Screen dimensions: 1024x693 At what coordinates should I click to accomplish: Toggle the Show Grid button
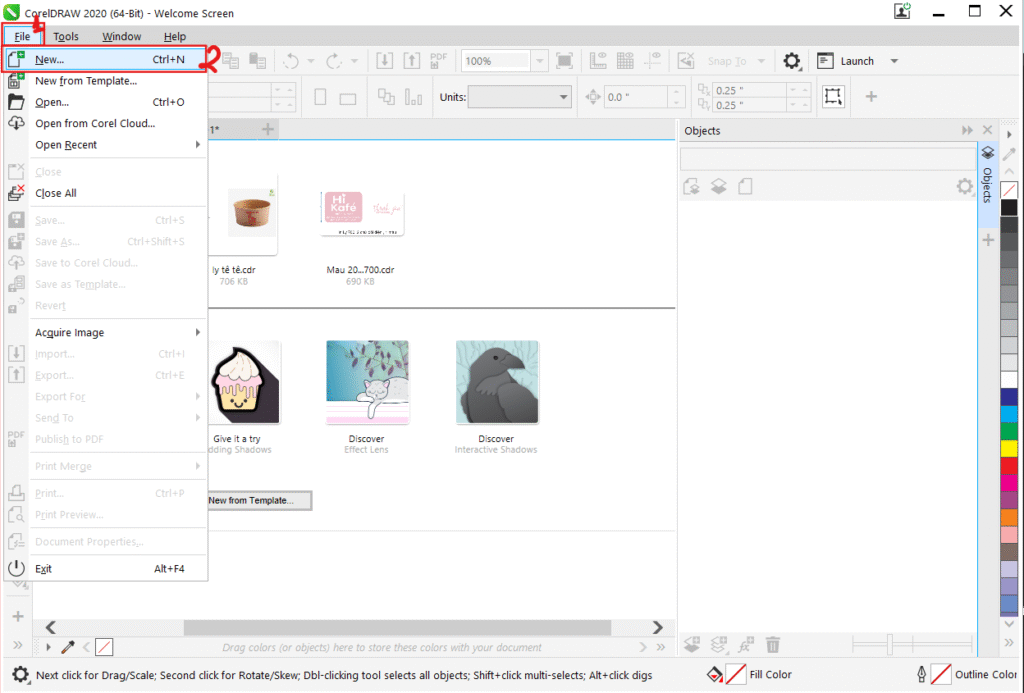pos(625,61)
